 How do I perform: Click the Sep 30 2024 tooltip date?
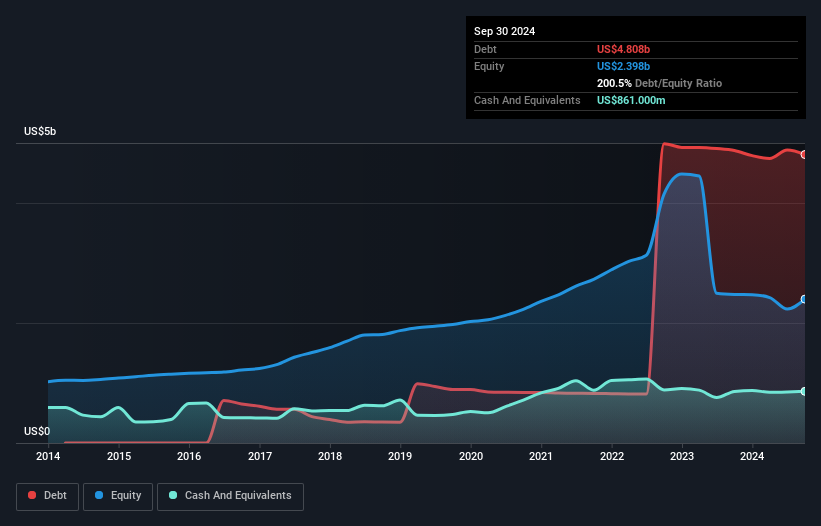(504, 31)
